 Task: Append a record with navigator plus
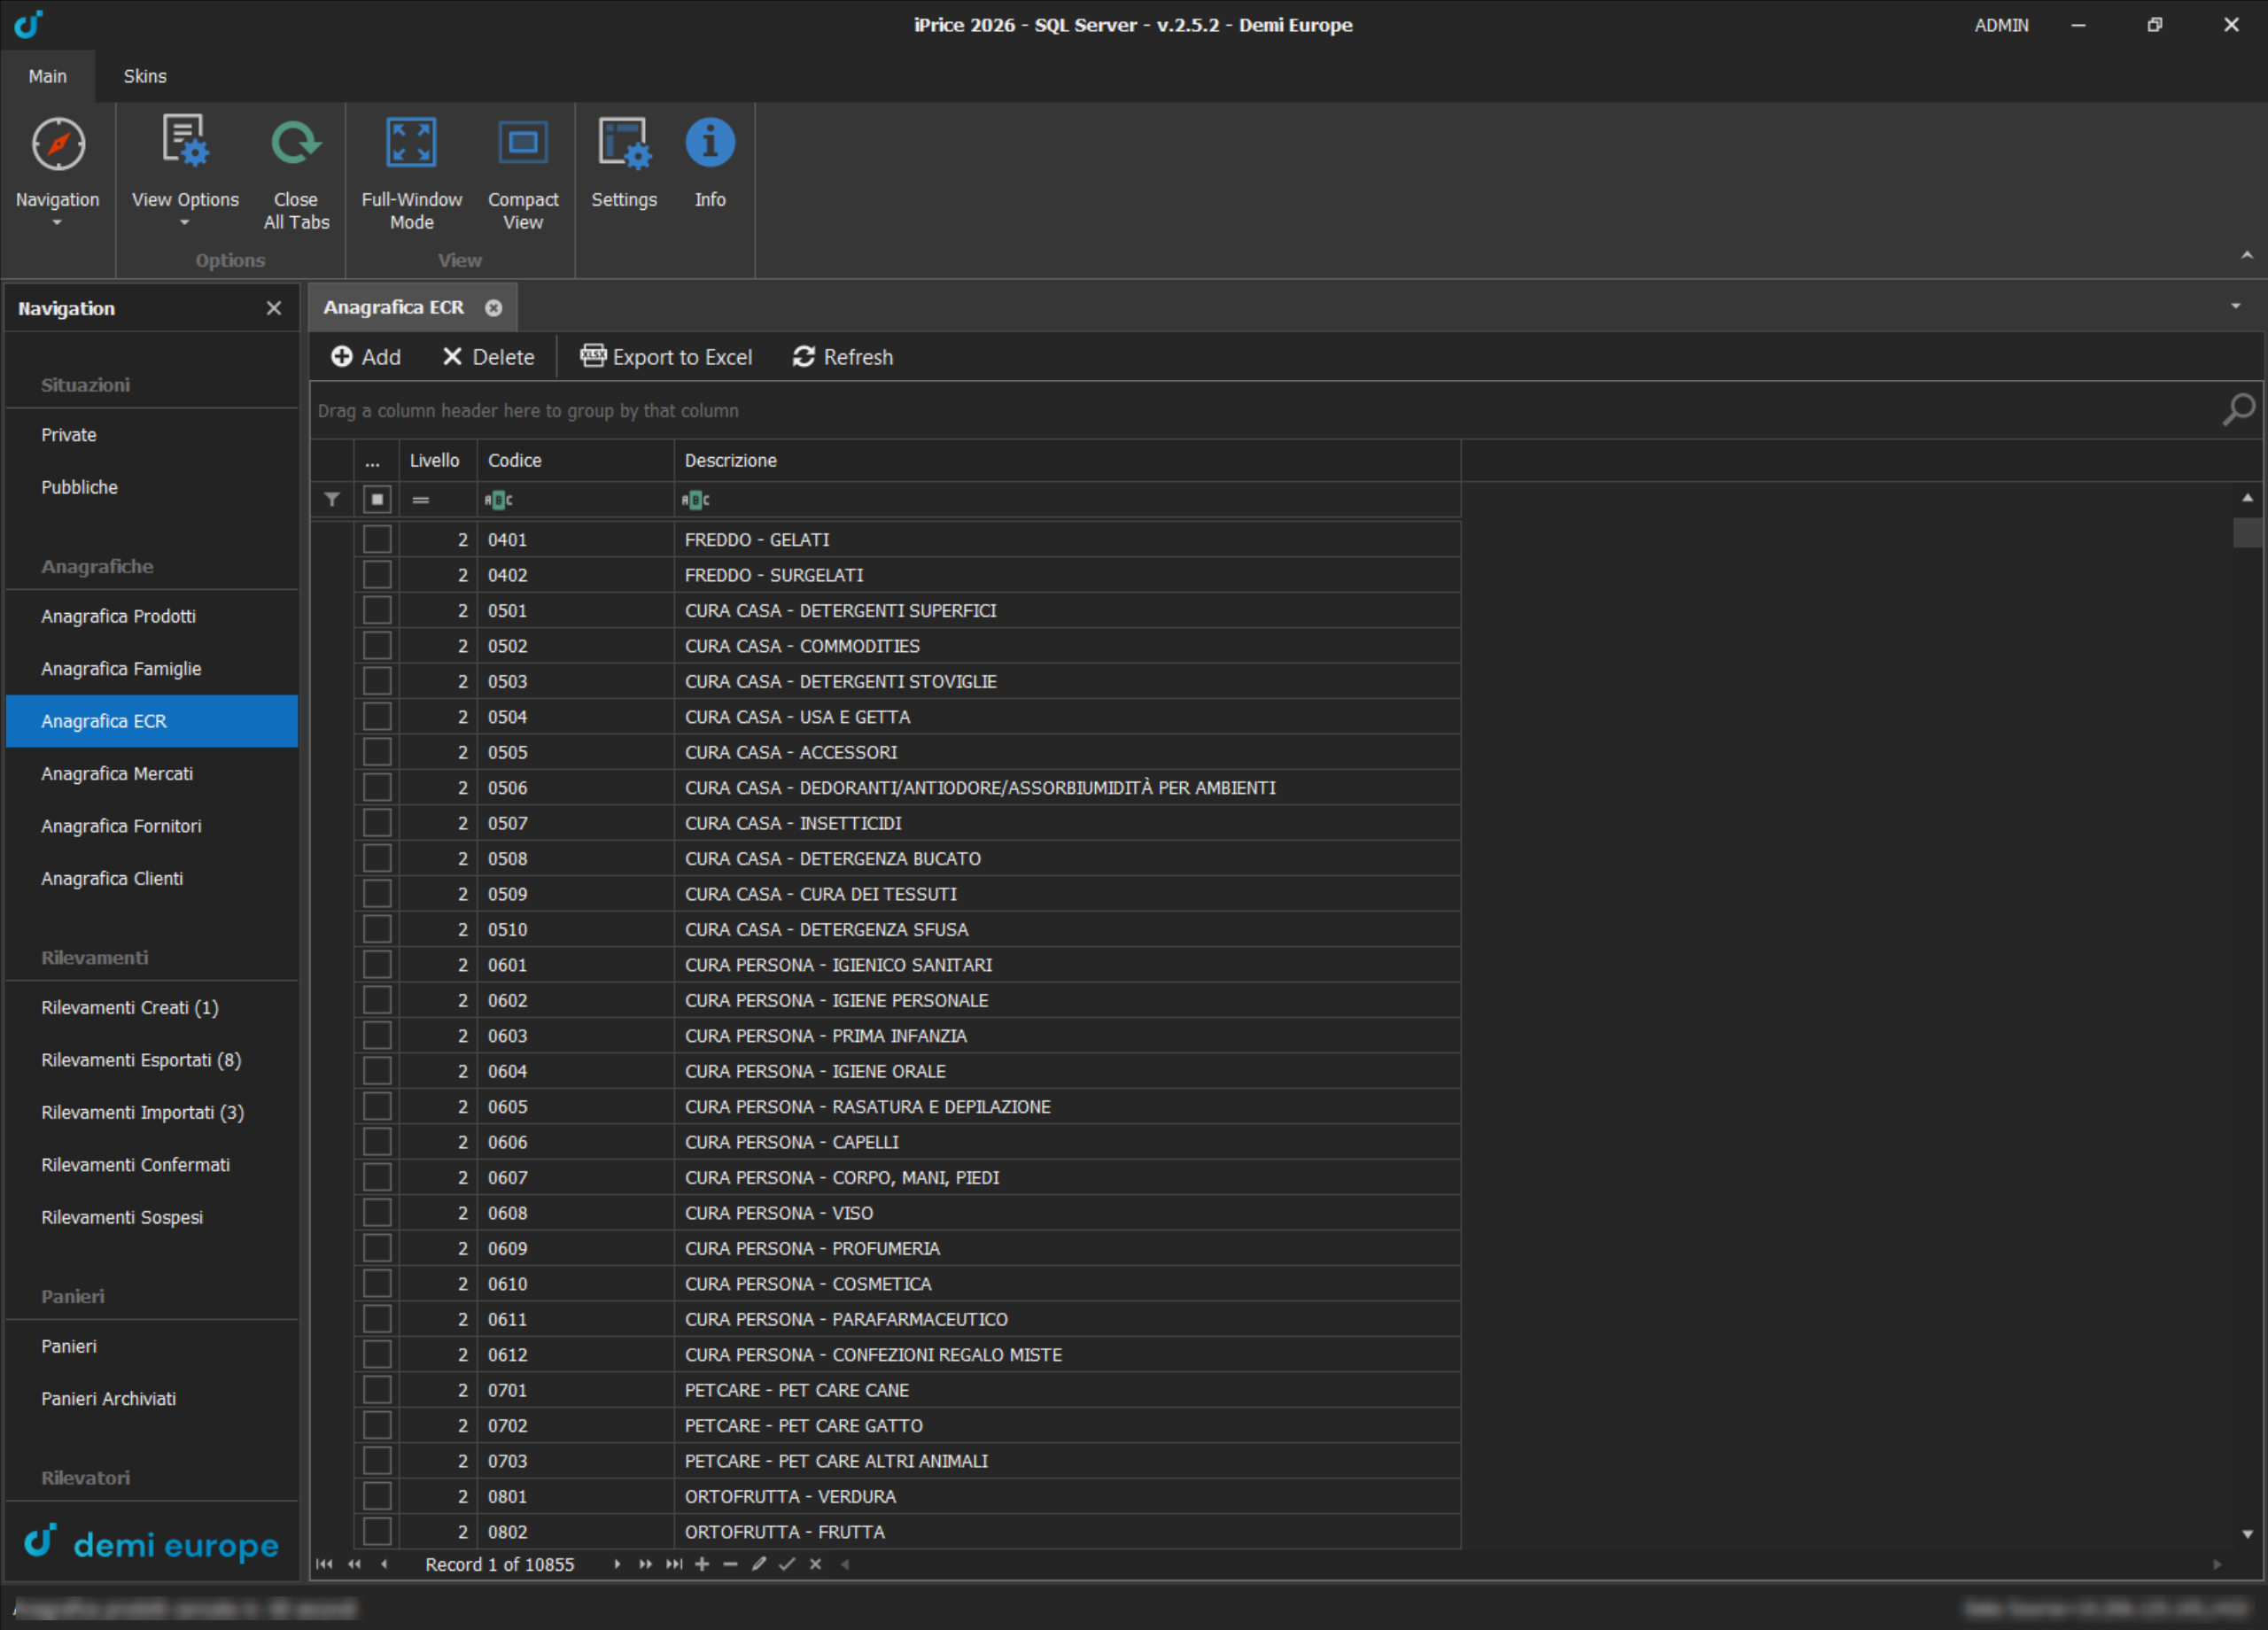(x=702, y=1564)
